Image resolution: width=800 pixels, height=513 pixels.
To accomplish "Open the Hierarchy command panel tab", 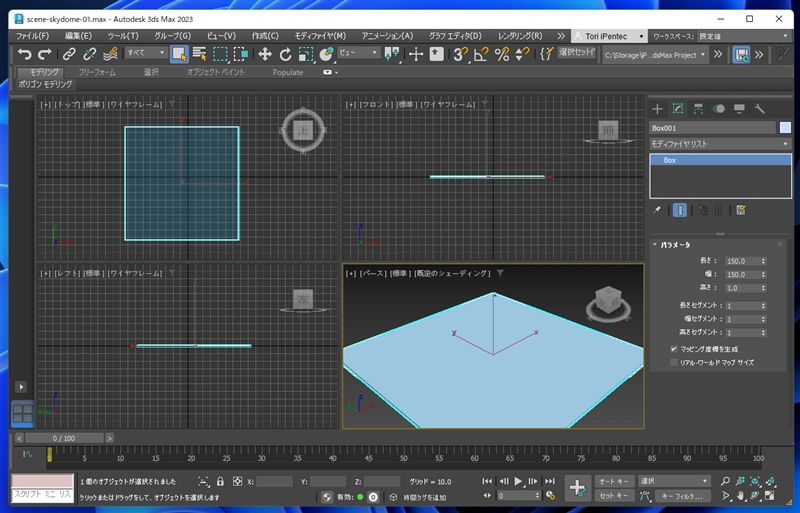I will coord(698,109).
